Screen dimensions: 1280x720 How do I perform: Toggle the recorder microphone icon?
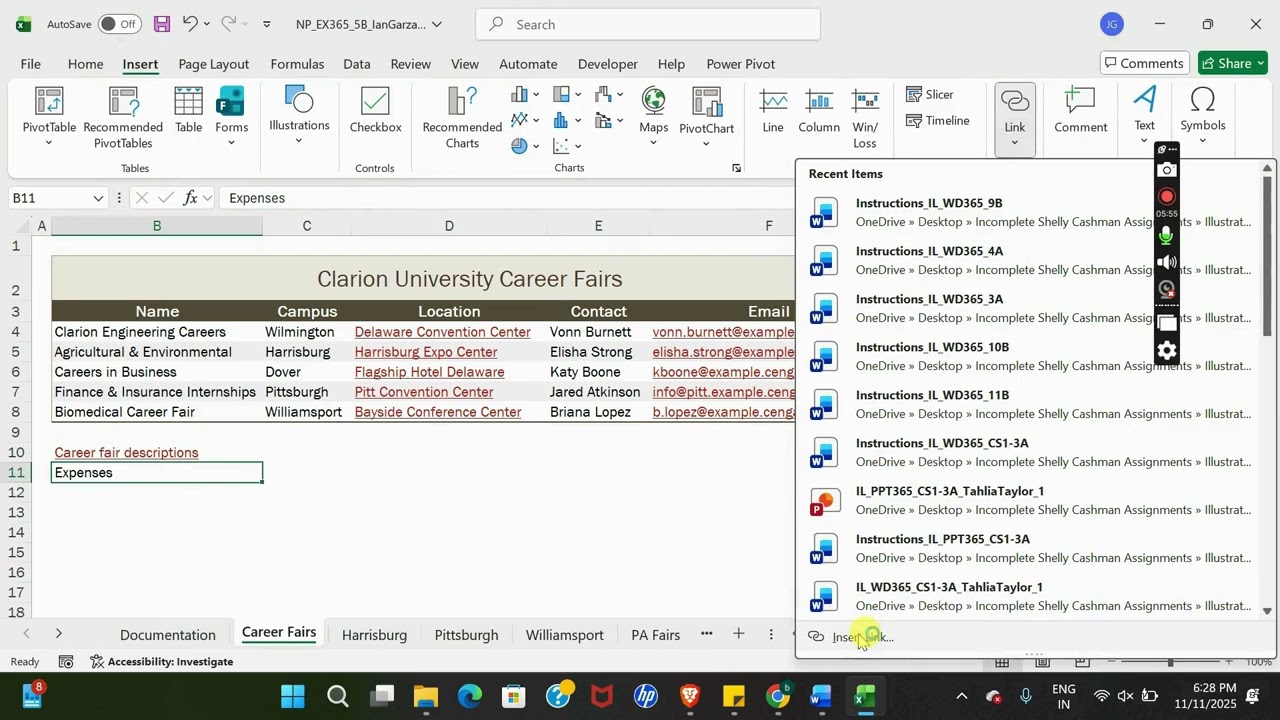pos(1167,236)
